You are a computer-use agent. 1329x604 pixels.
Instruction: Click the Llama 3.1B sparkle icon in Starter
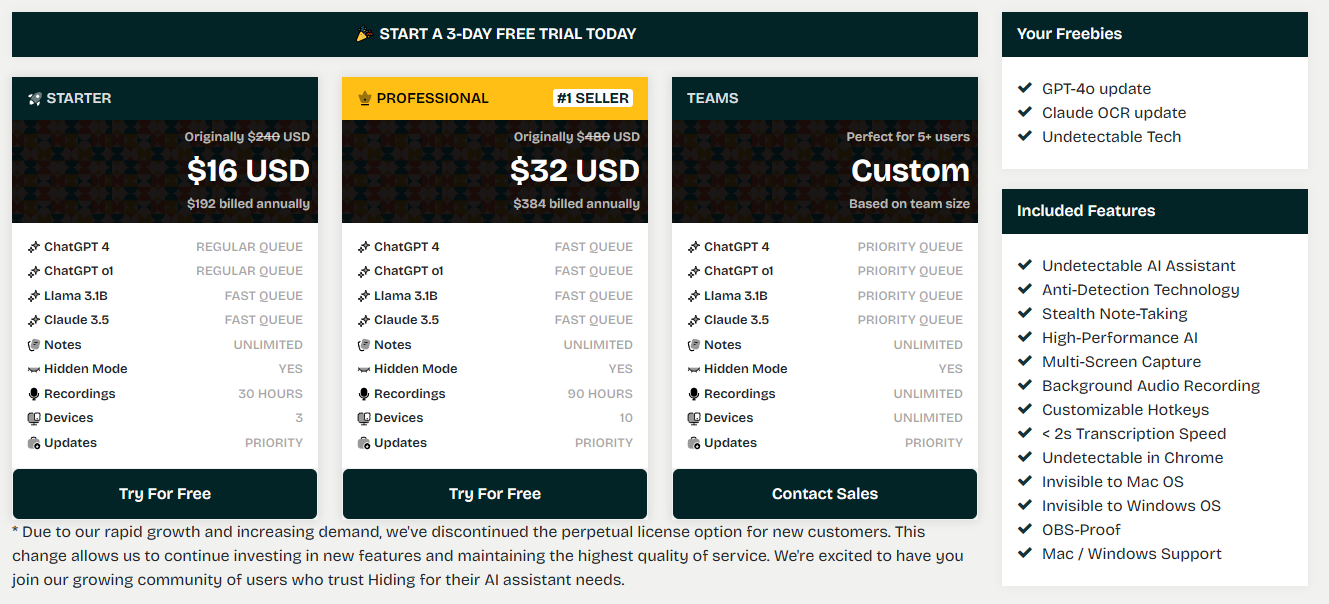(x=34, y=296)
